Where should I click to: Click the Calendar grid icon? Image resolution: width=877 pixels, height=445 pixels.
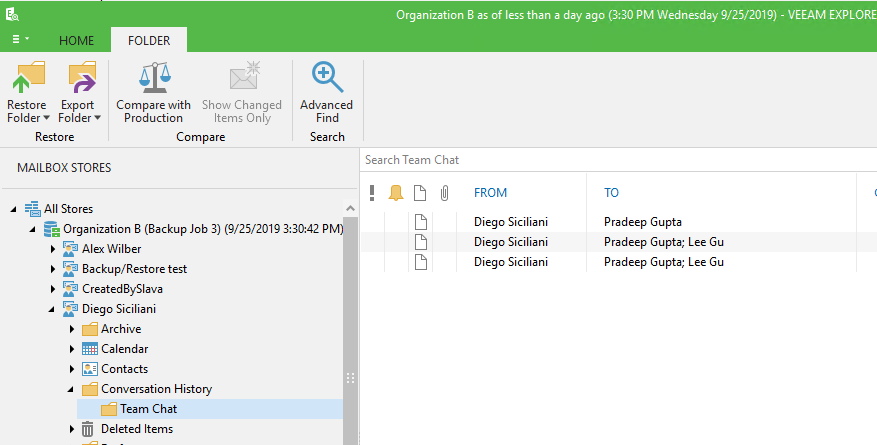(89, 349)
